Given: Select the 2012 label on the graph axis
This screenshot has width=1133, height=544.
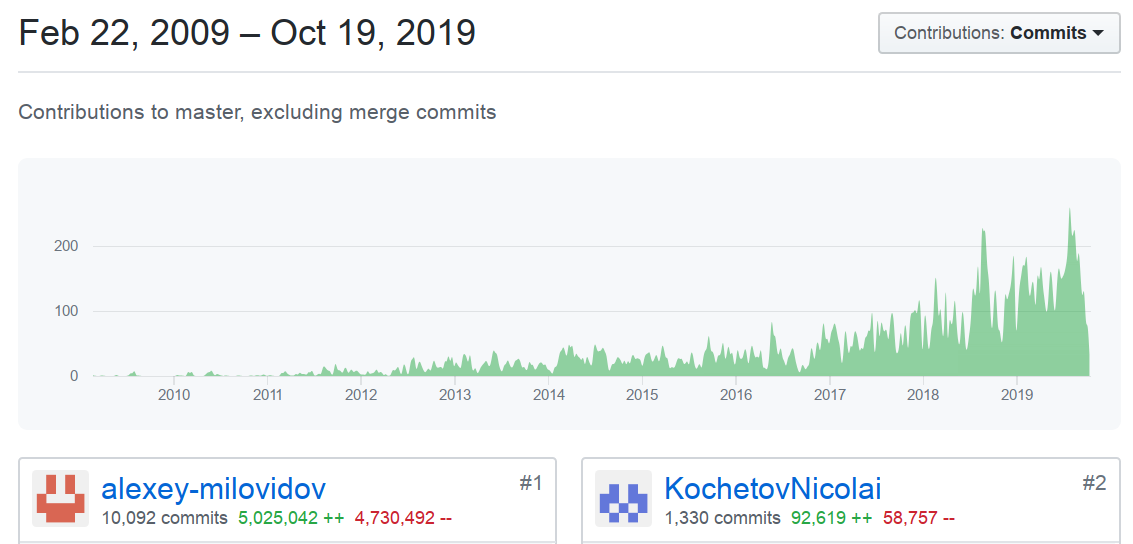Looking at the screenshot, I should pos(361,394).
